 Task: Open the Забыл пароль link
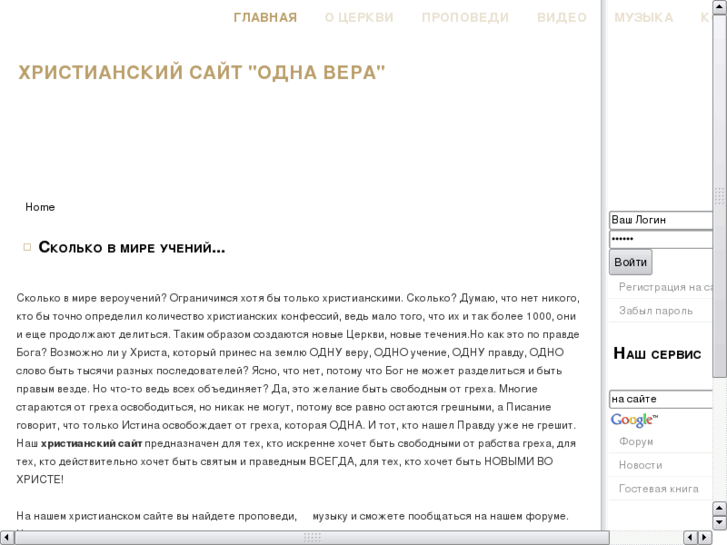coord(656,311)
